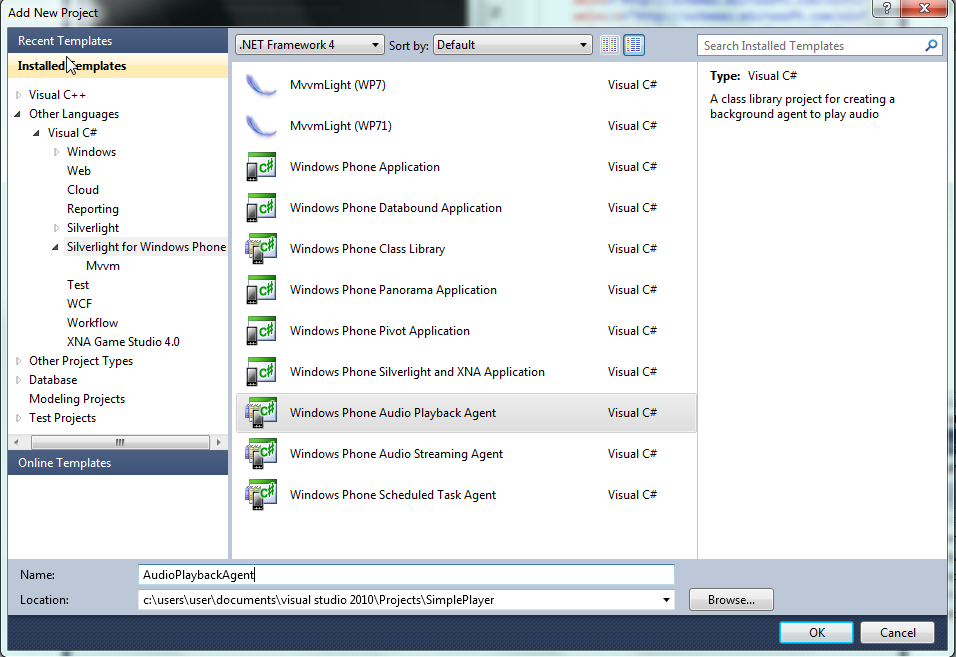Image resolution: width=956 pixels, height=657 pixels.
Task: Click the MvvmLight (WP71) feather icon
Action: coord(262,126)
